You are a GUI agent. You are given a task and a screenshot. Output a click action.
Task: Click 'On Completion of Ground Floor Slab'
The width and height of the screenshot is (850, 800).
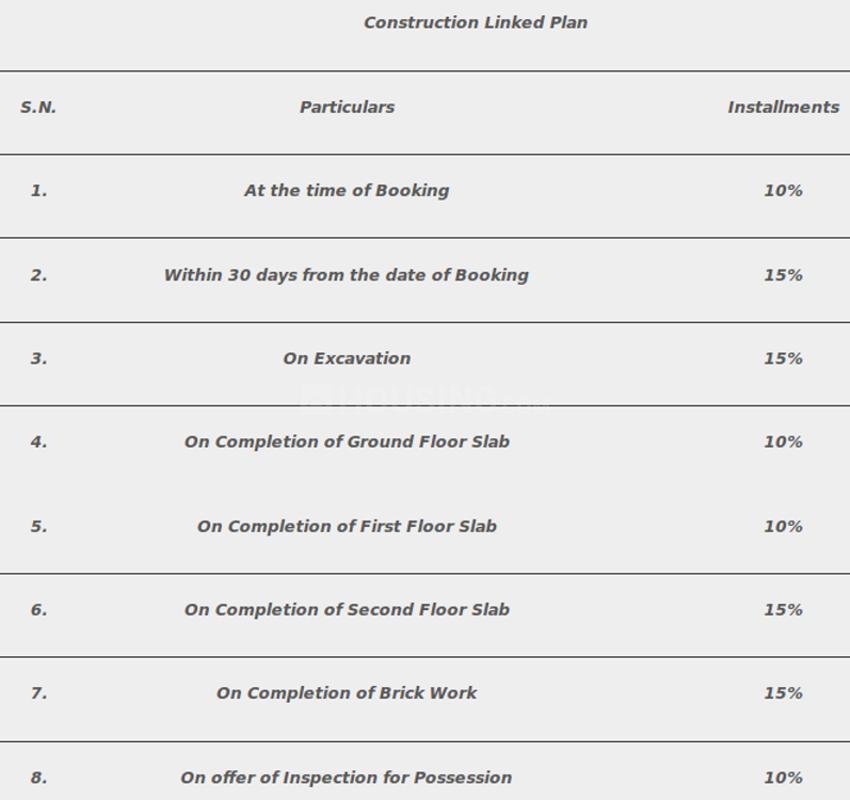347,442
